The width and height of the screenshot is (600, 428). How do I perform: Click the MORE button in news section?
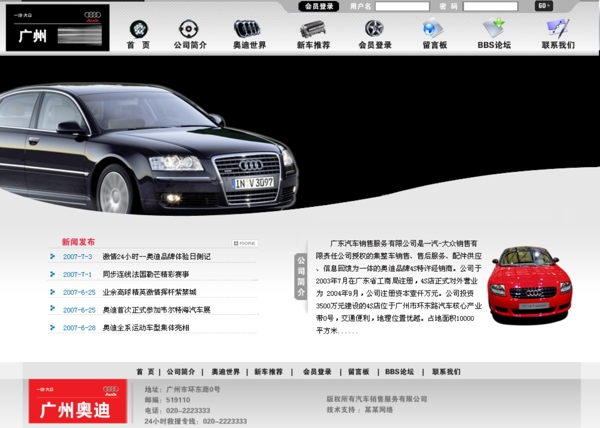click(245, 243)
